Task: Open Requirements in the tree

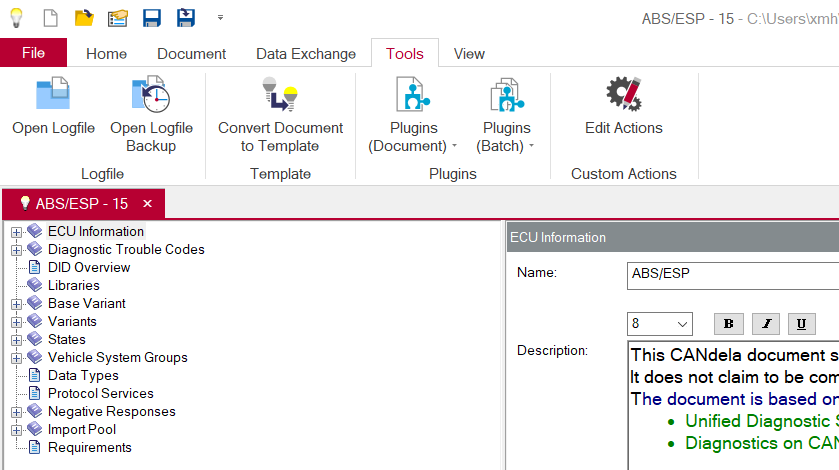Action: (x=90, y=448)
